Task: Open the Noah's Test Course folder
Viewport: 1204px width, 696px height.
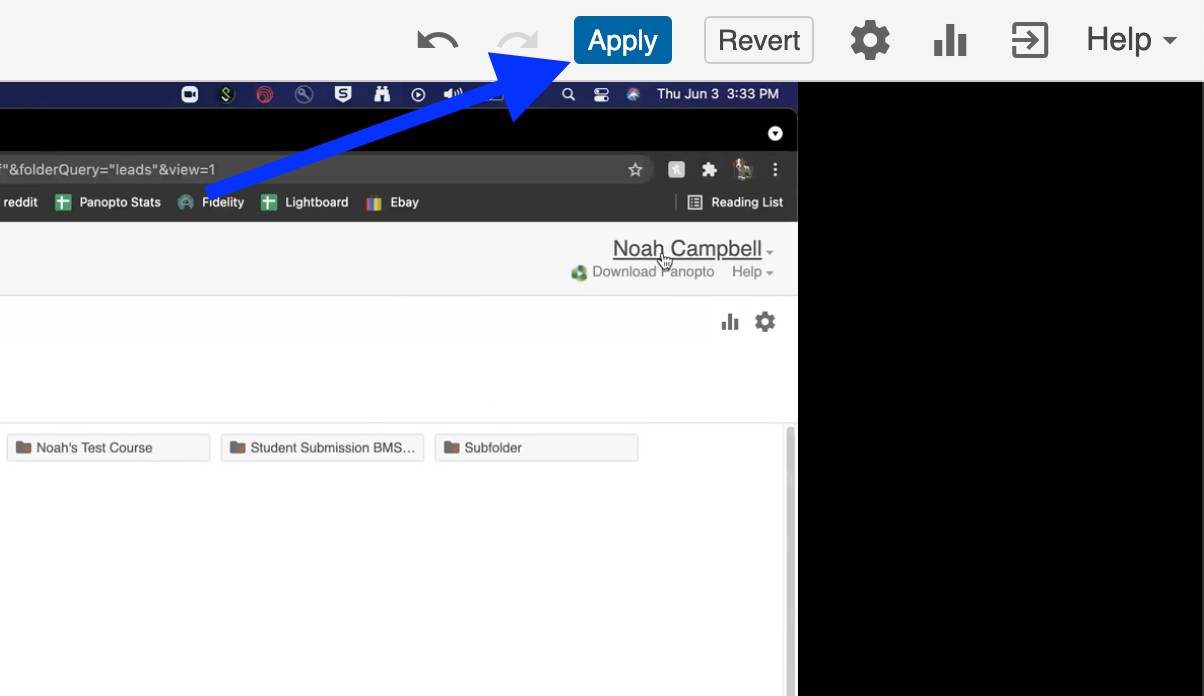Action: 108,448
